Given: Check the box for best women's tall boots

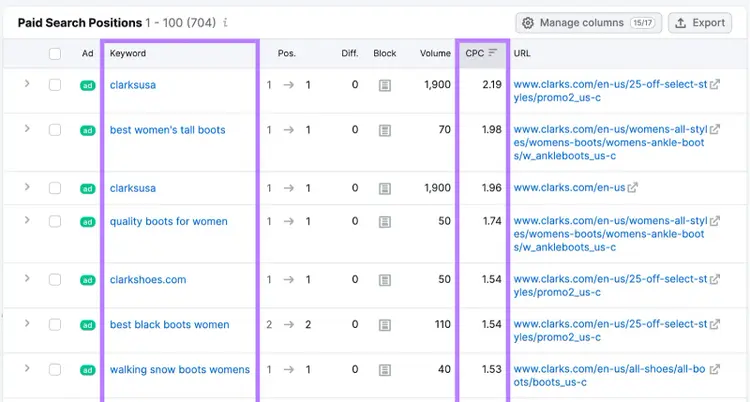Looking at the screenshot, I should [x=55, y=130].
